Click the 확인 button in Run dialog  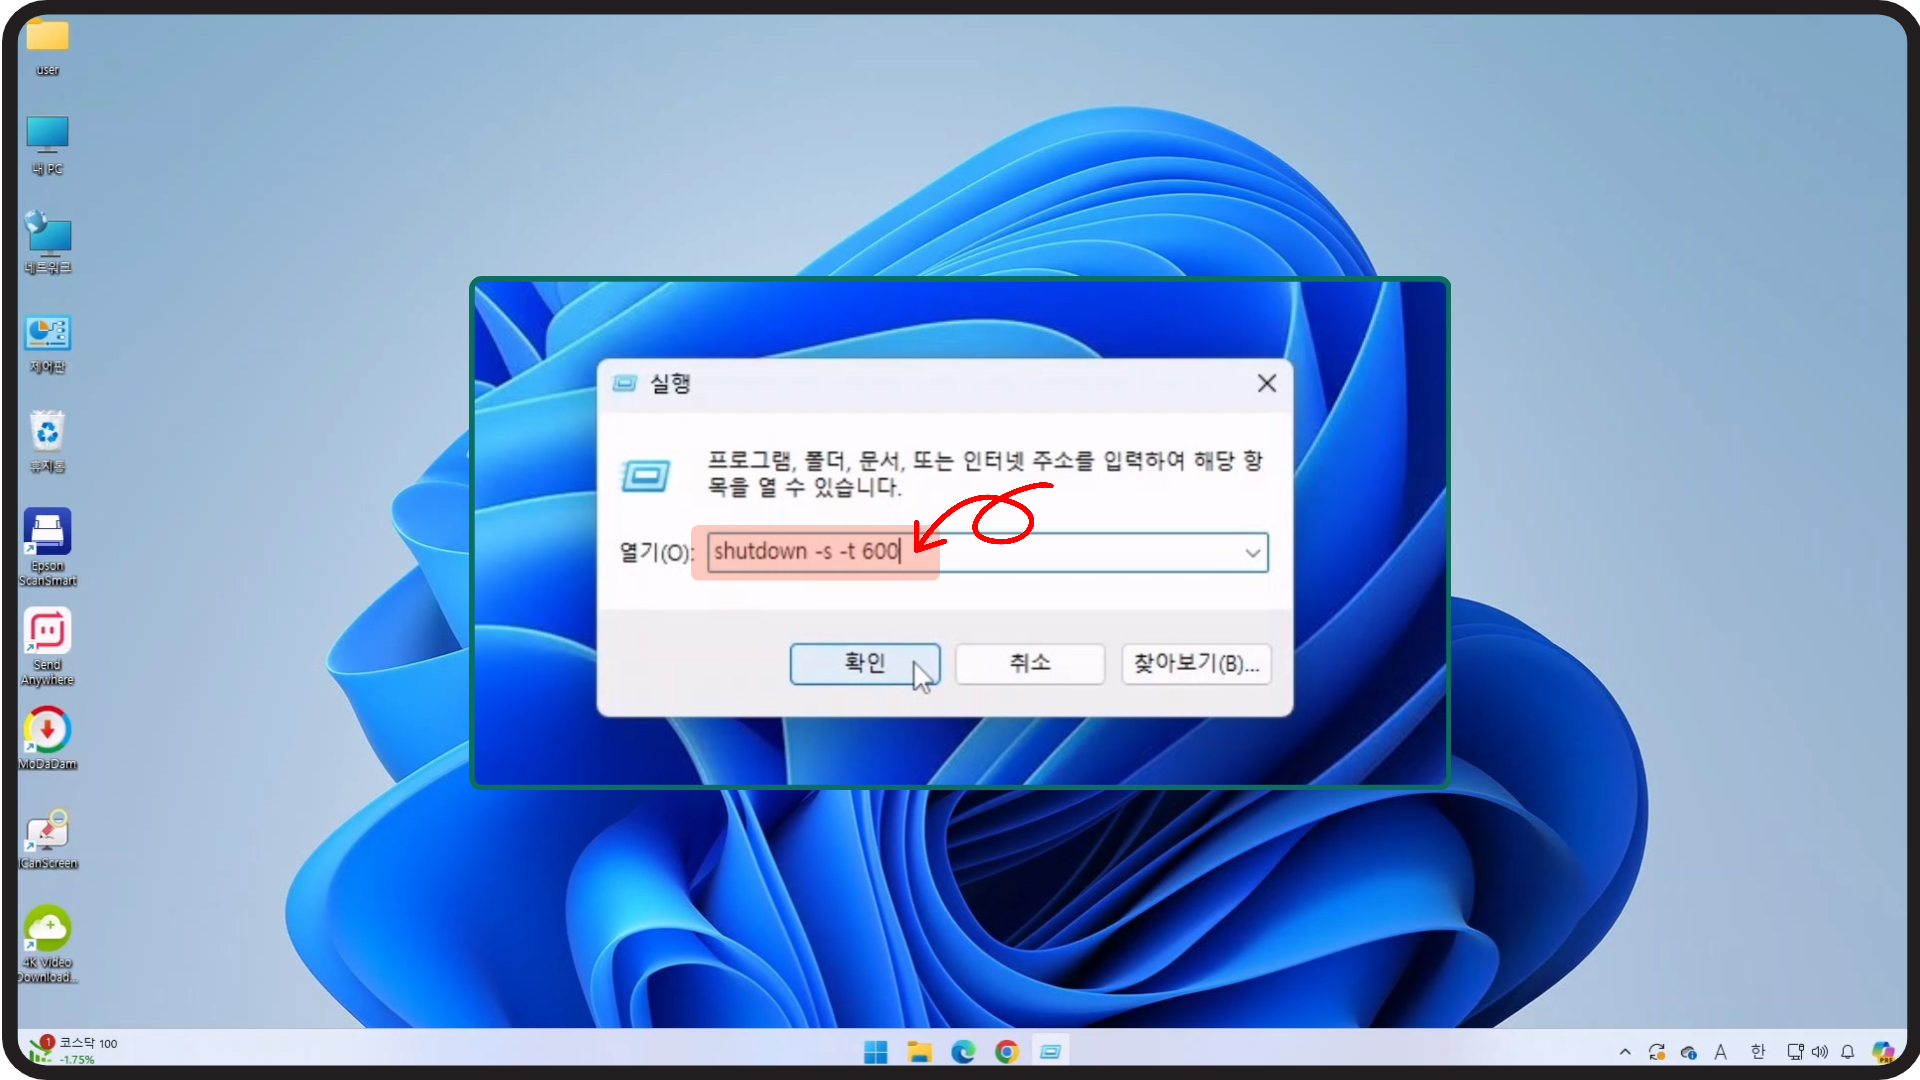[864, 664]
